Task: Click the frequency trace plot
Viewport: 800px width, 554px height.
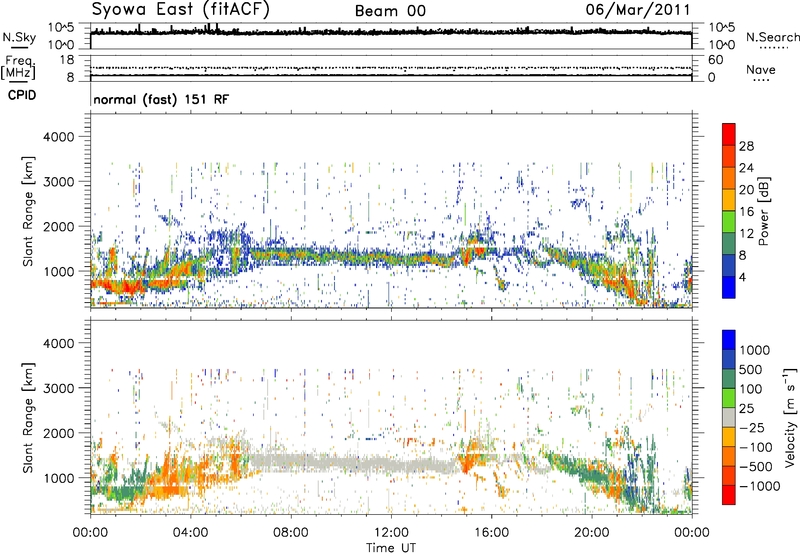Action: [391, 68]
